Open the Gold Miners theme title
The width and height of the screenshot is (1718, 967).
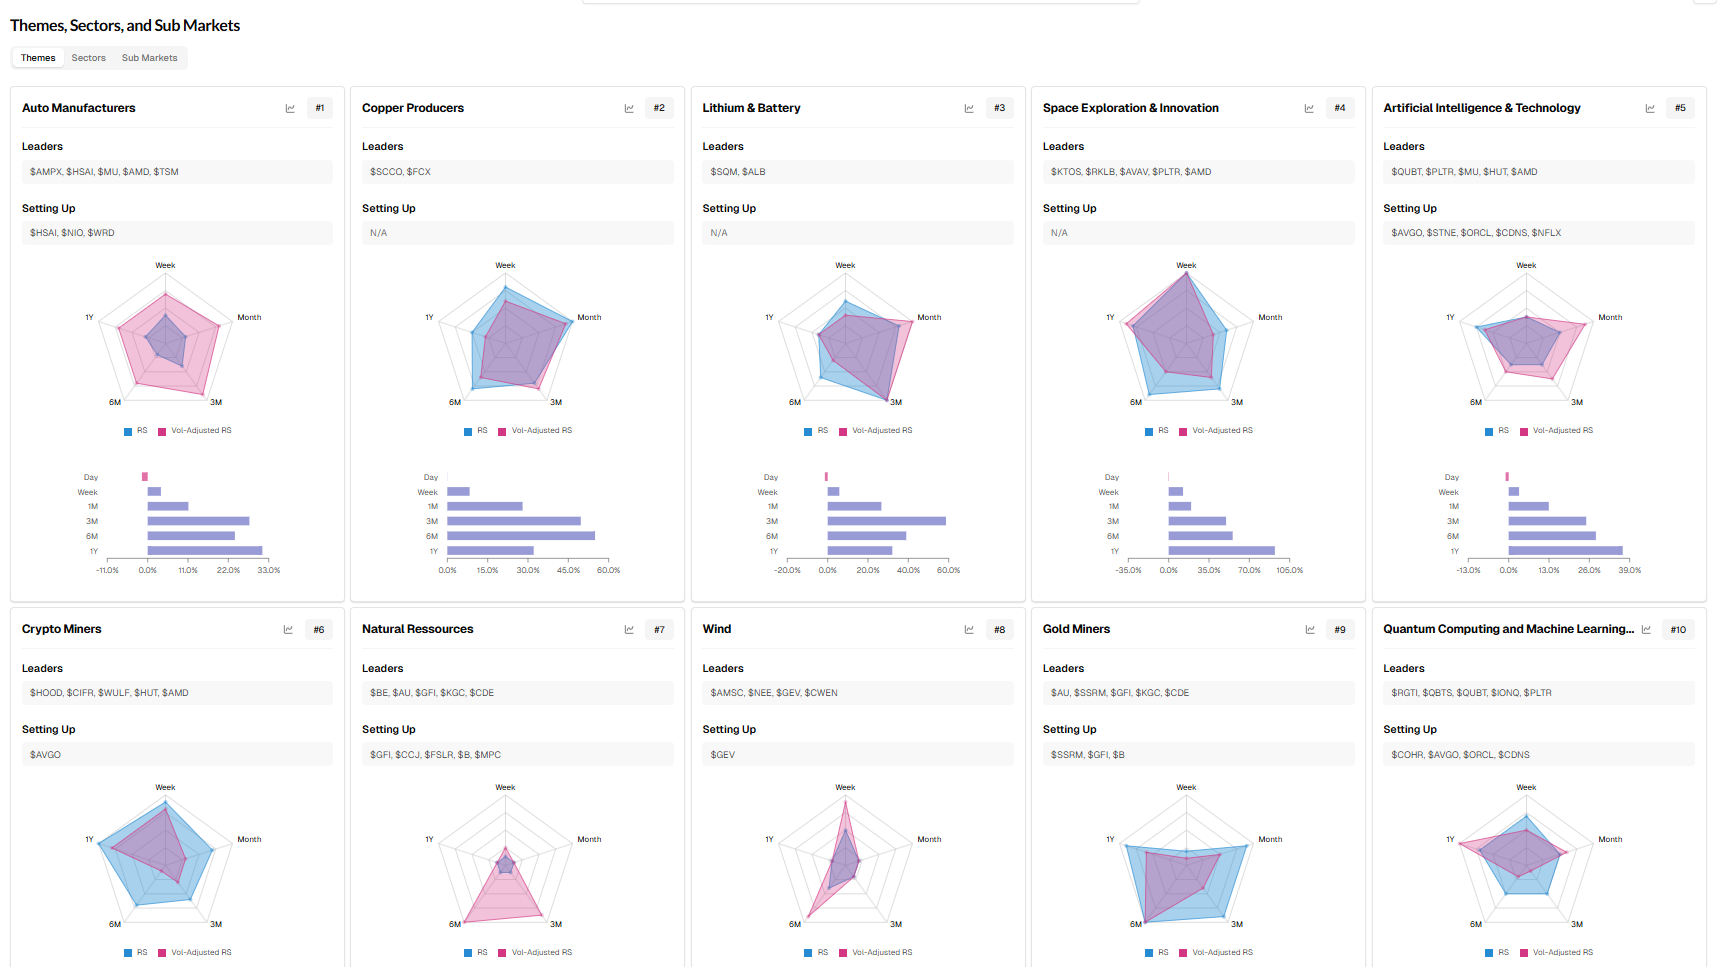pyautogui.click(x=1077, y=629)
